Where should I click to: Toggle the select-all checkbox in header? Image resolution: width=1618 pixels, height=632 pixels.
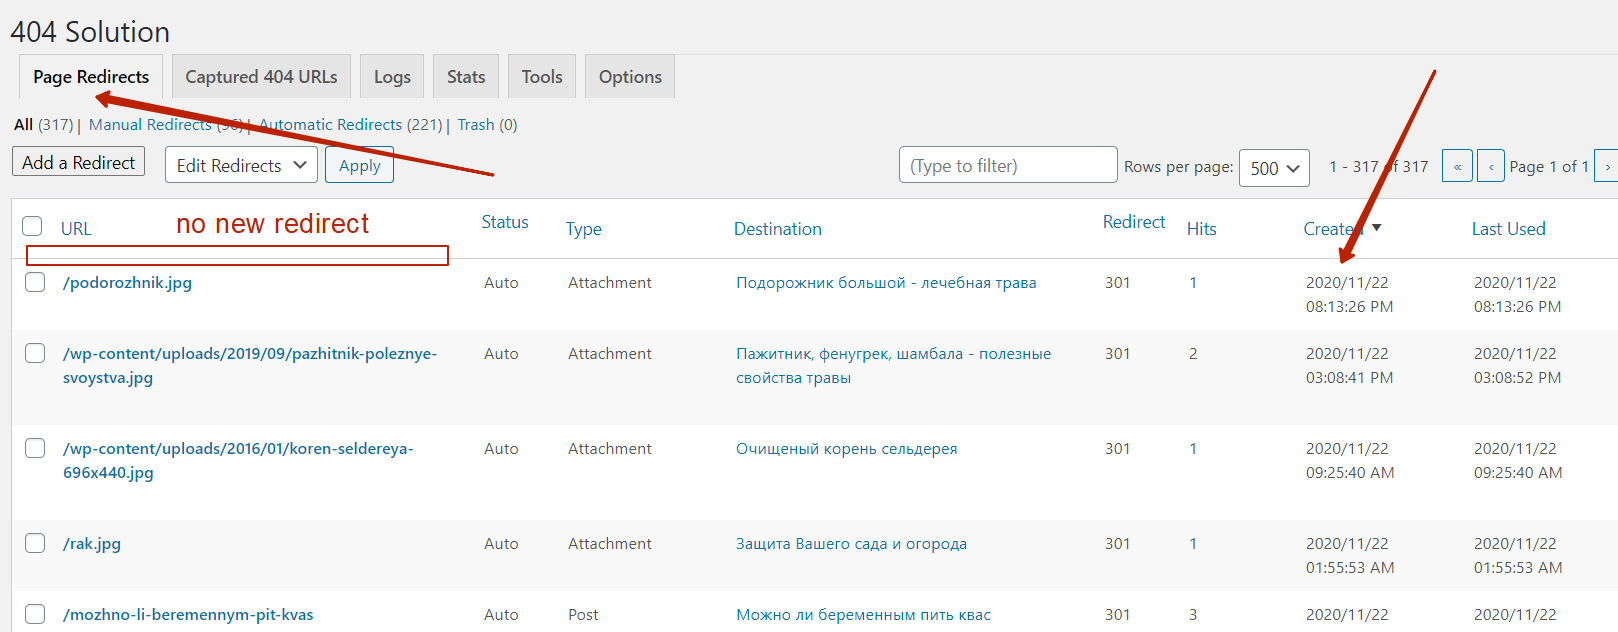[x=33, y=227]
